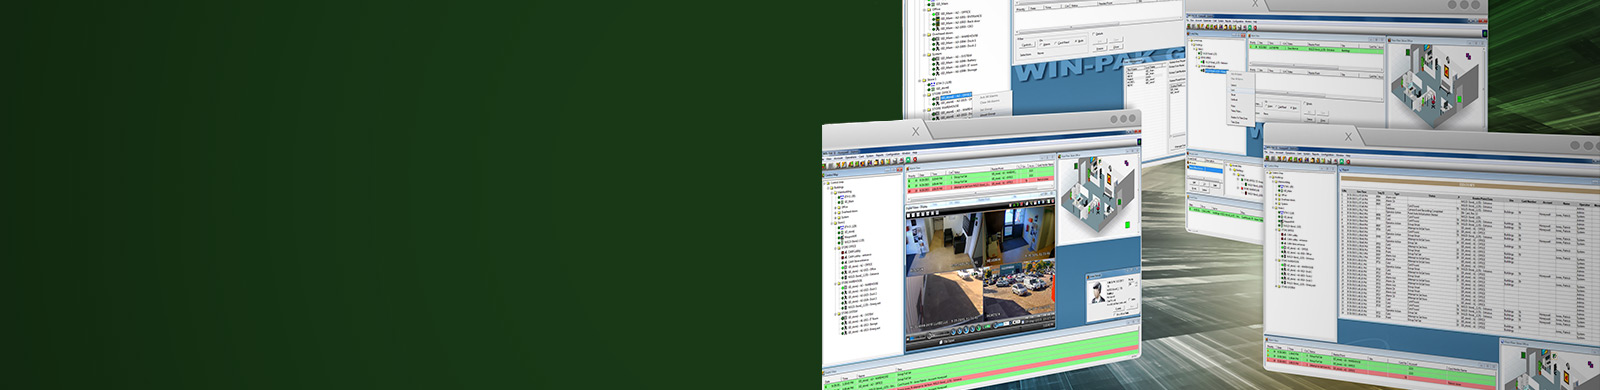
Task: Select the red alarm row above video
Action: click(980, 184)
